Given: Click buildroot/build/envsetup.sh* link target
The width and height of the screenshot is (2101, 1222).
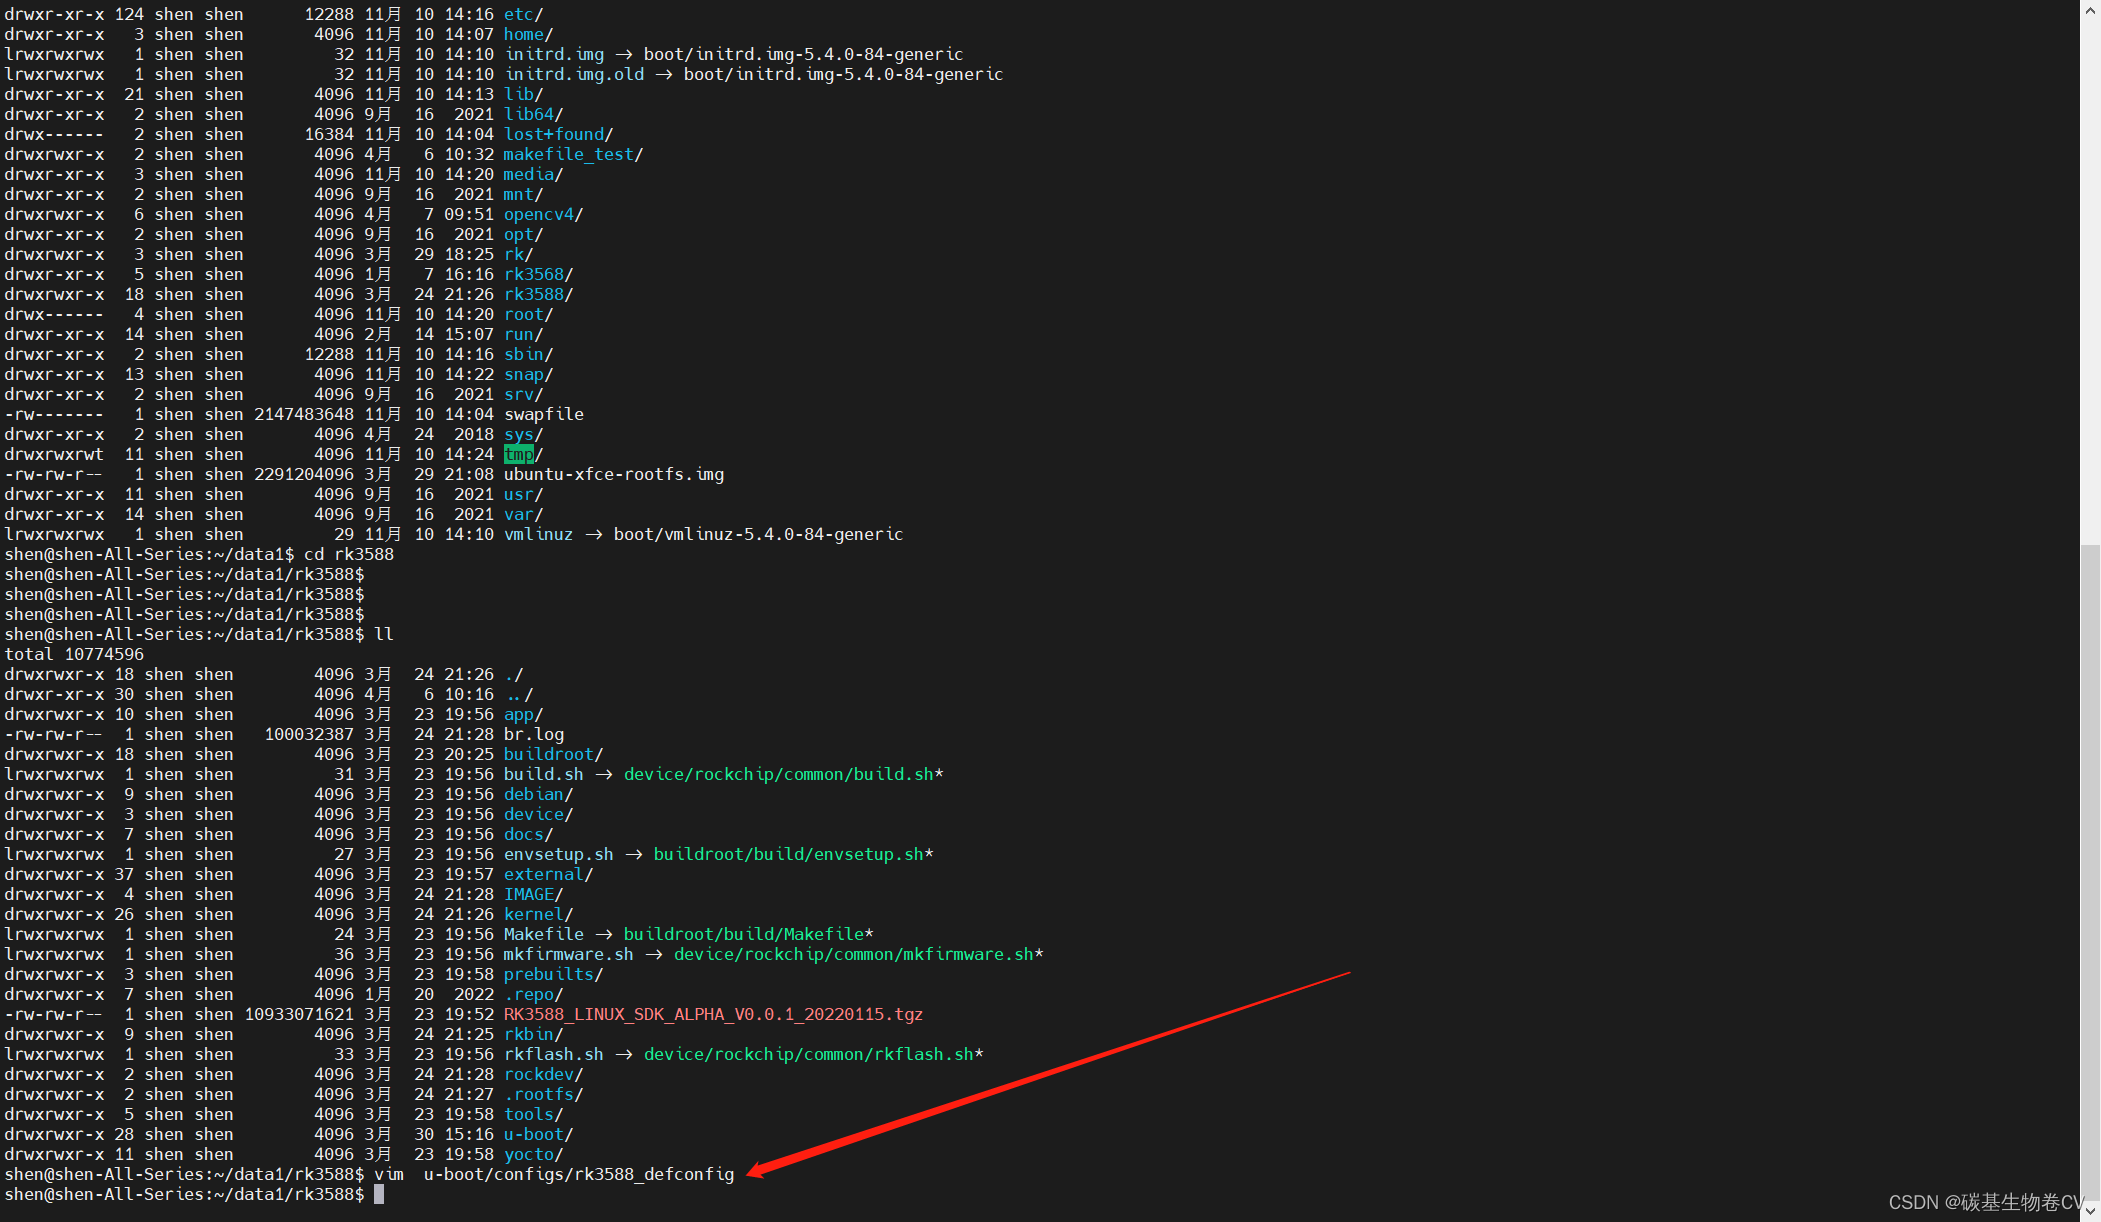Looking at the screenshot, I should pyautogui.click(x=794, y=854).
